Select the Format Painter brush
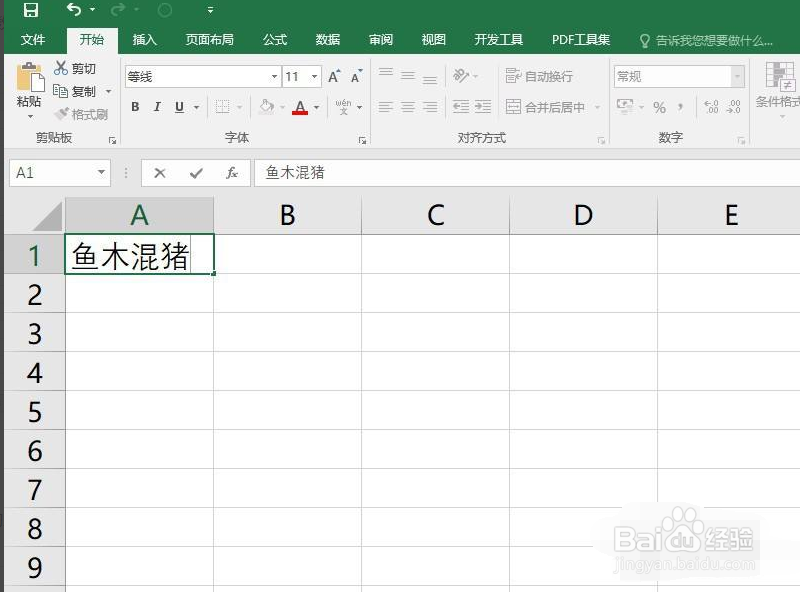The width and height of the screenshot is (800, 592). click(x=61, y=114)
